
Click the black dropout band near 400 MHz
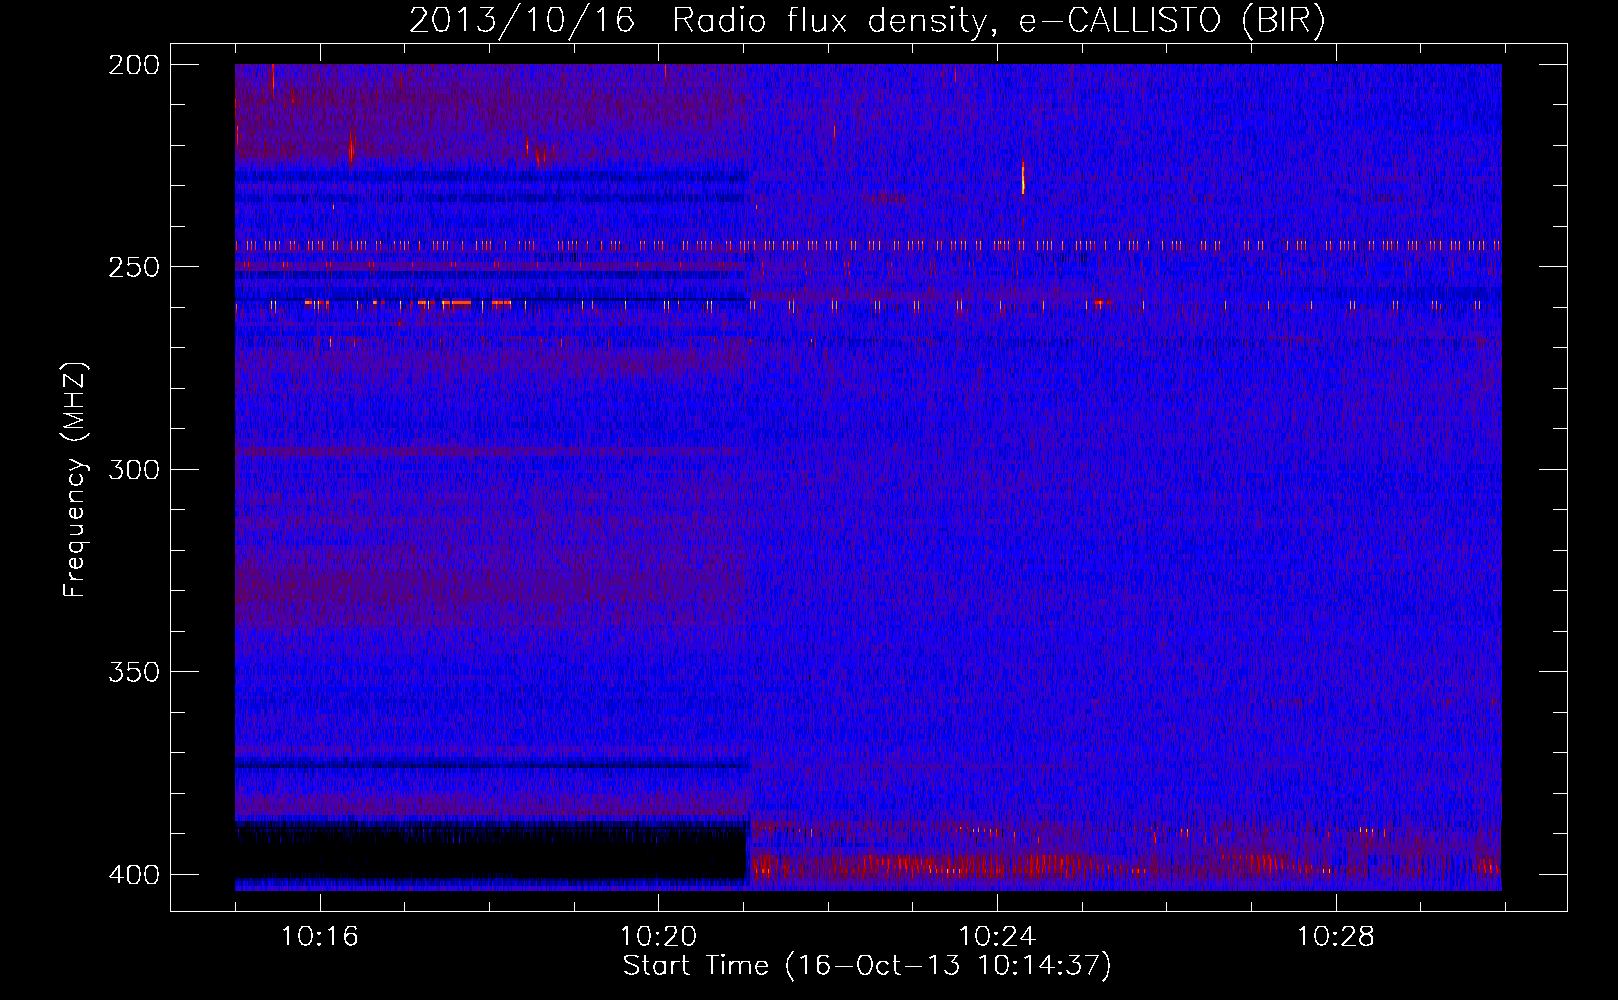pos(491,853)
